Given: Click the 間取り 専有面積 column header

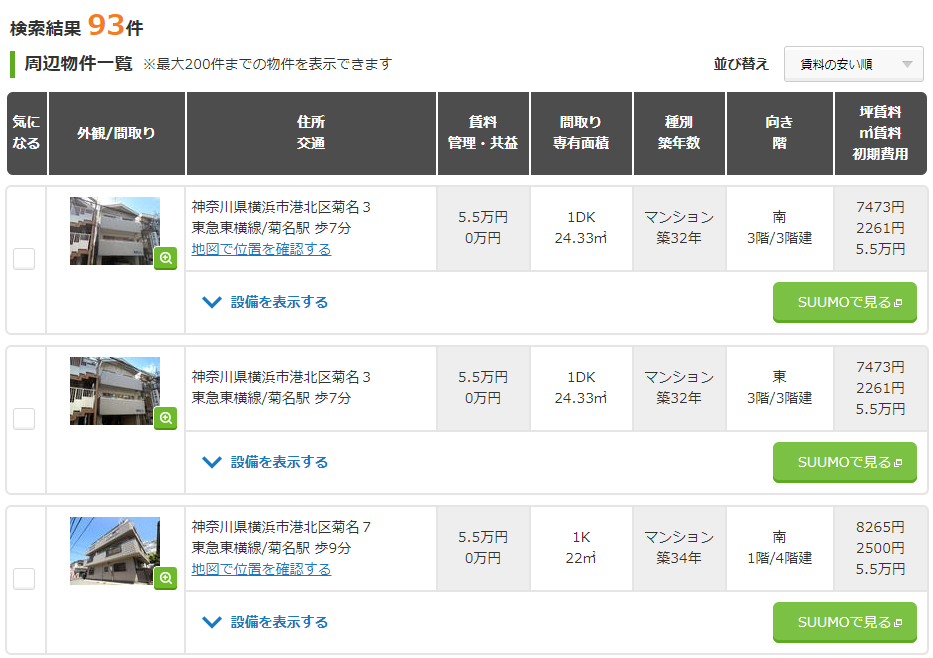Looking at the screenshot, I should [x=581, y=132].
